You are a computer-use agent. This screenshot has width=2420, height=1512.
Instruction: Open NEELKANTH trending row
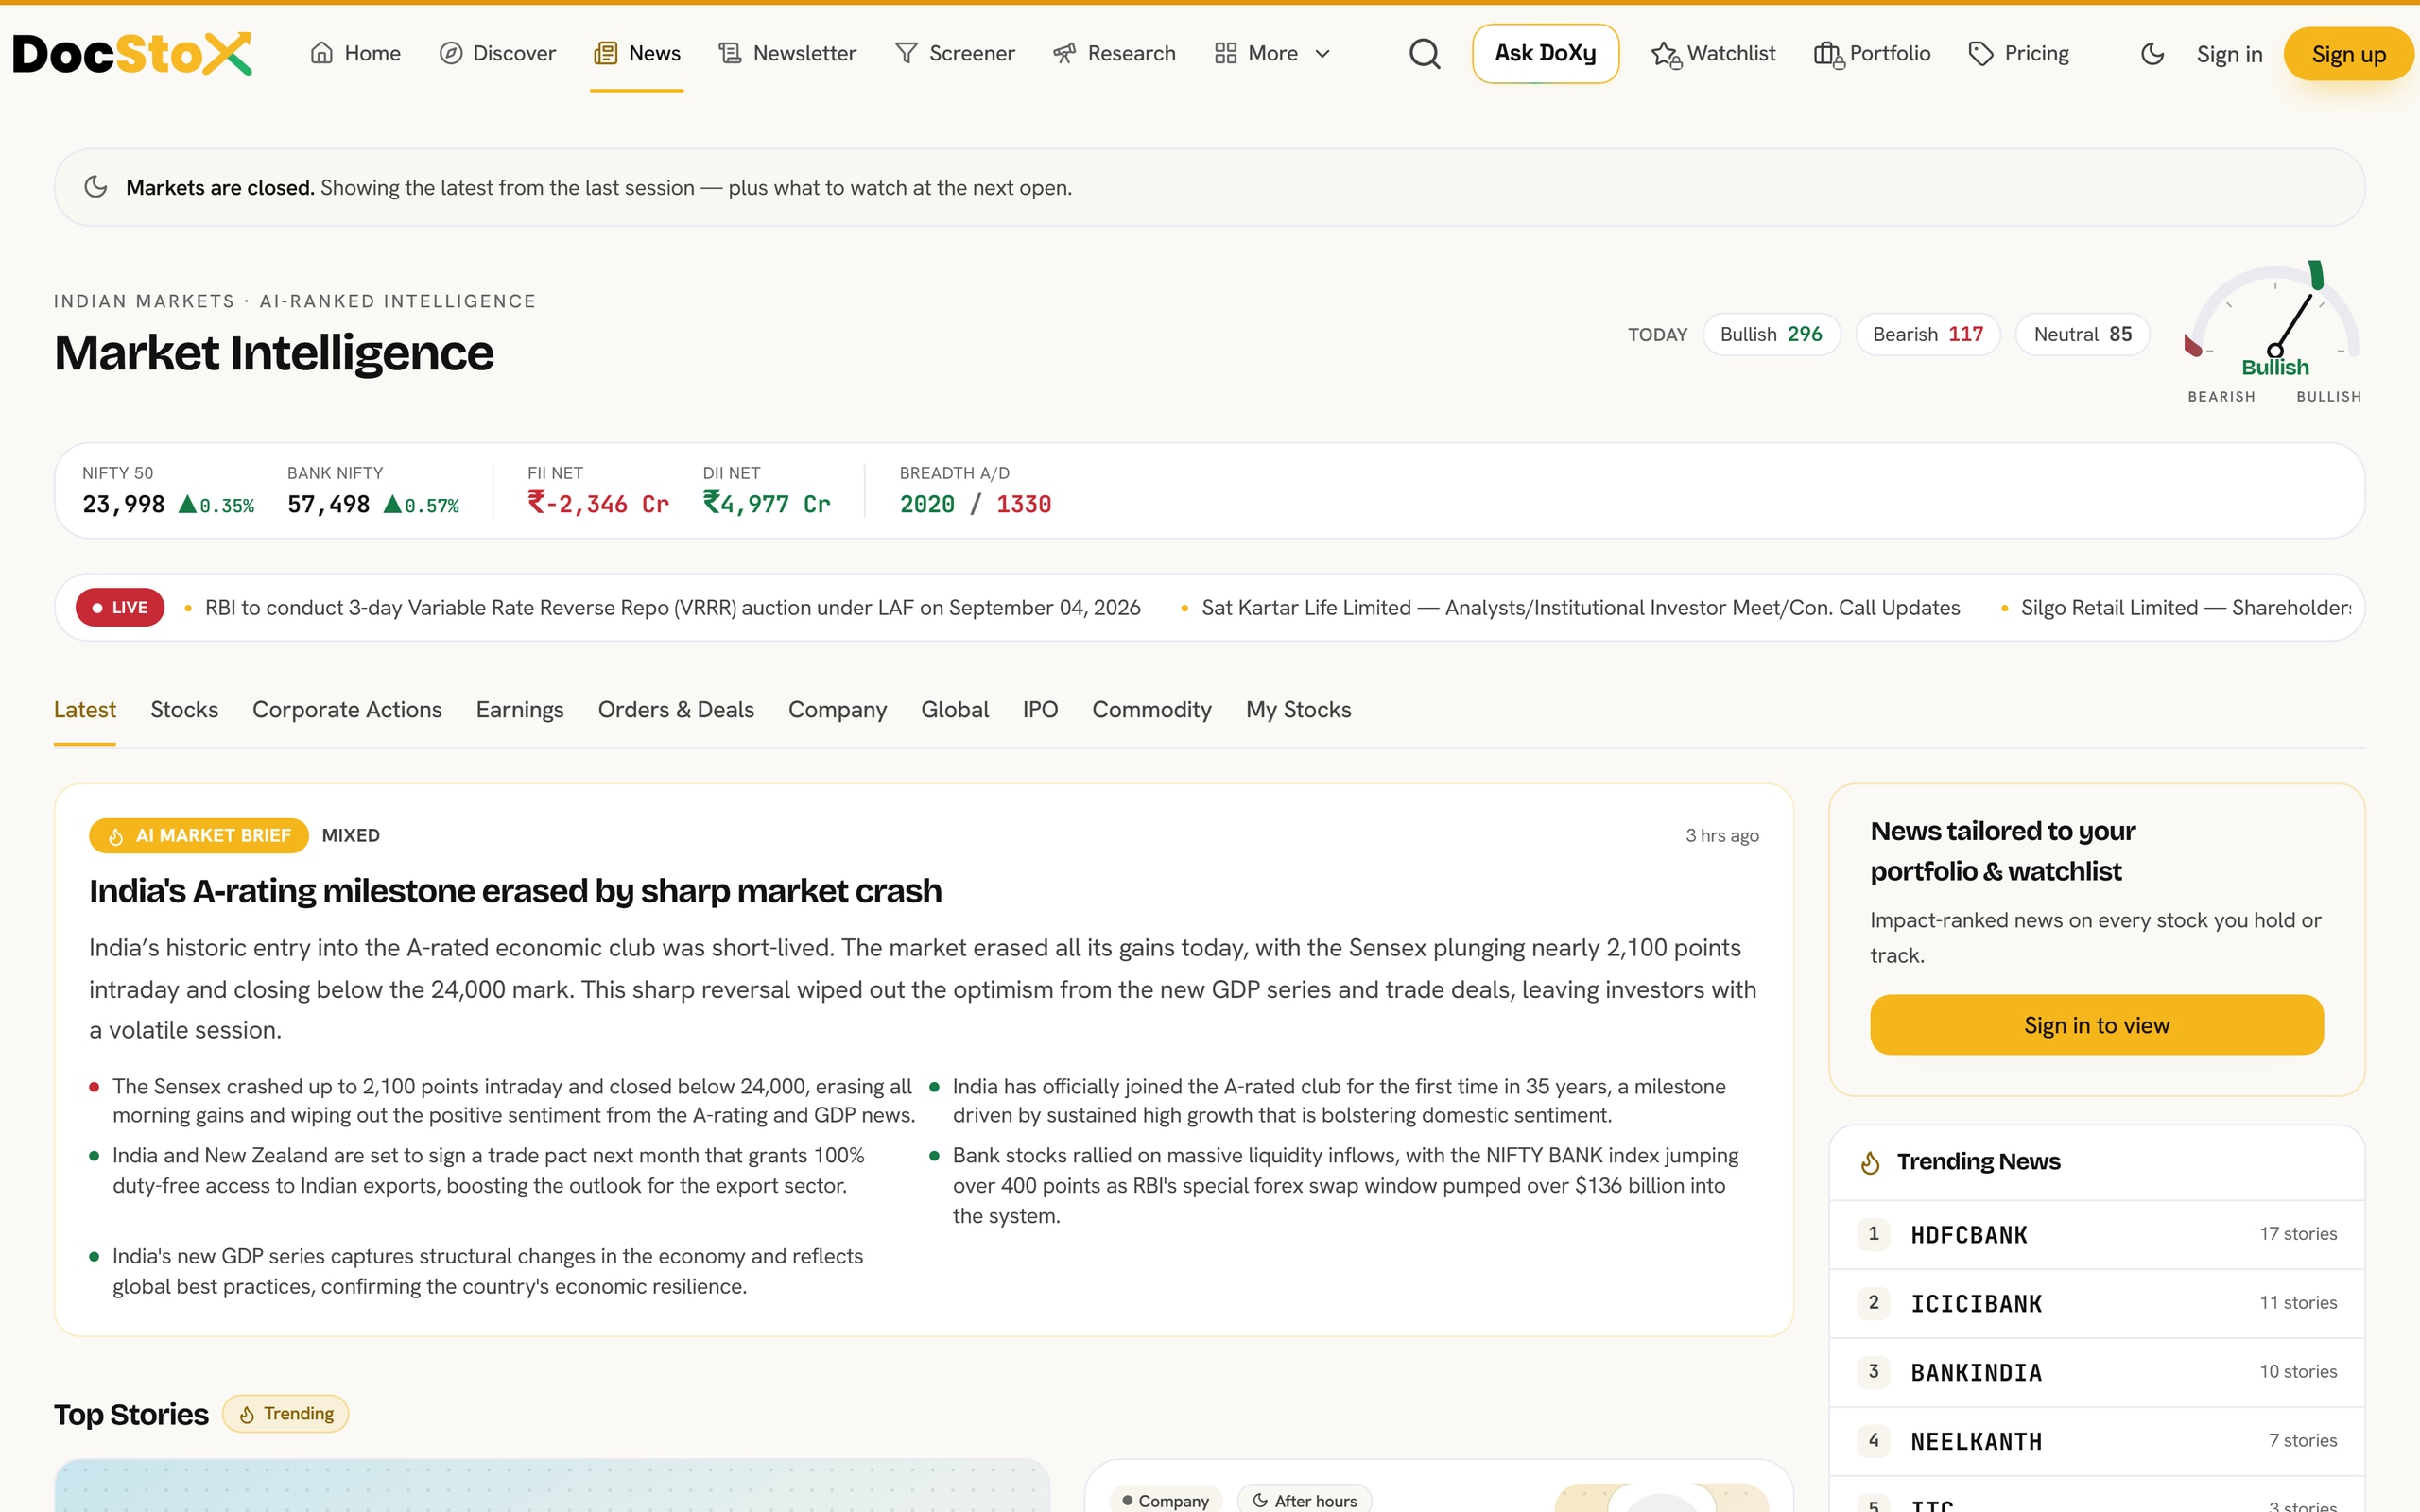coord(2096,1442)
